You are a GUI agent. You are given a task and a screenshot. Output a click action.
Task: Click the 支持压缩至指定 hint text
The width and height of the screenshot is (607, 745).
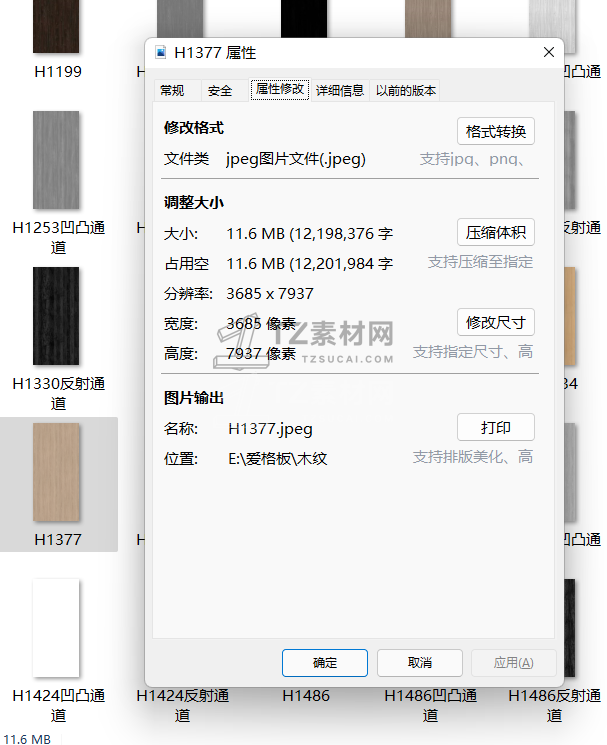480,262
